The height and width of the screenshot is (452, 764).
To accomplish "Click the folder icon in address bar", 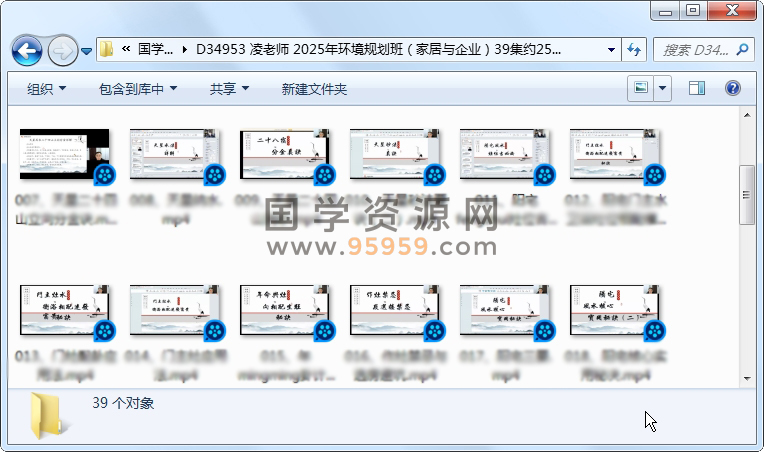I will pyautogui.click(x=107, y=49).
